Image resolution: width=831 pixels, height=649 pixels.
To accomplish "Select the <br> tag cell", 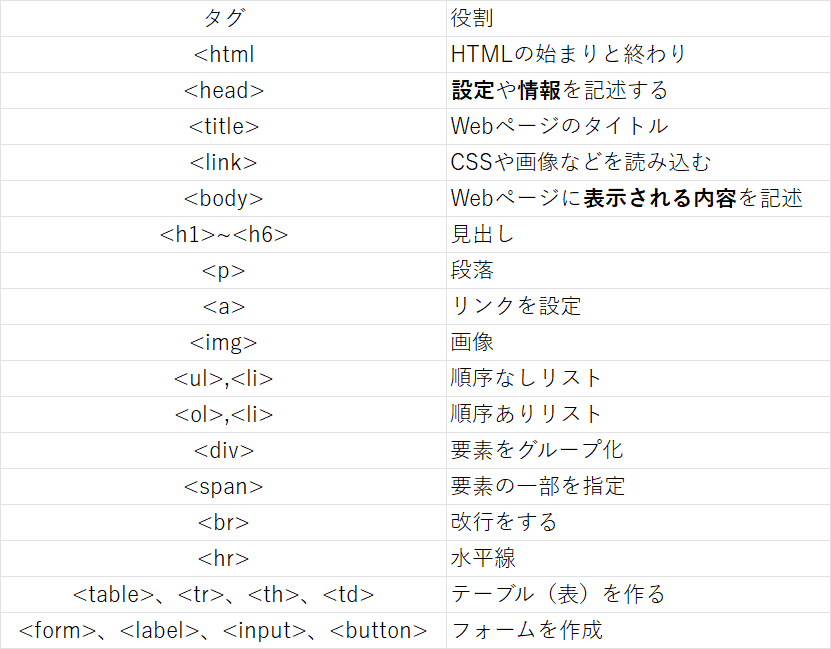I will [x=223, y=522].
